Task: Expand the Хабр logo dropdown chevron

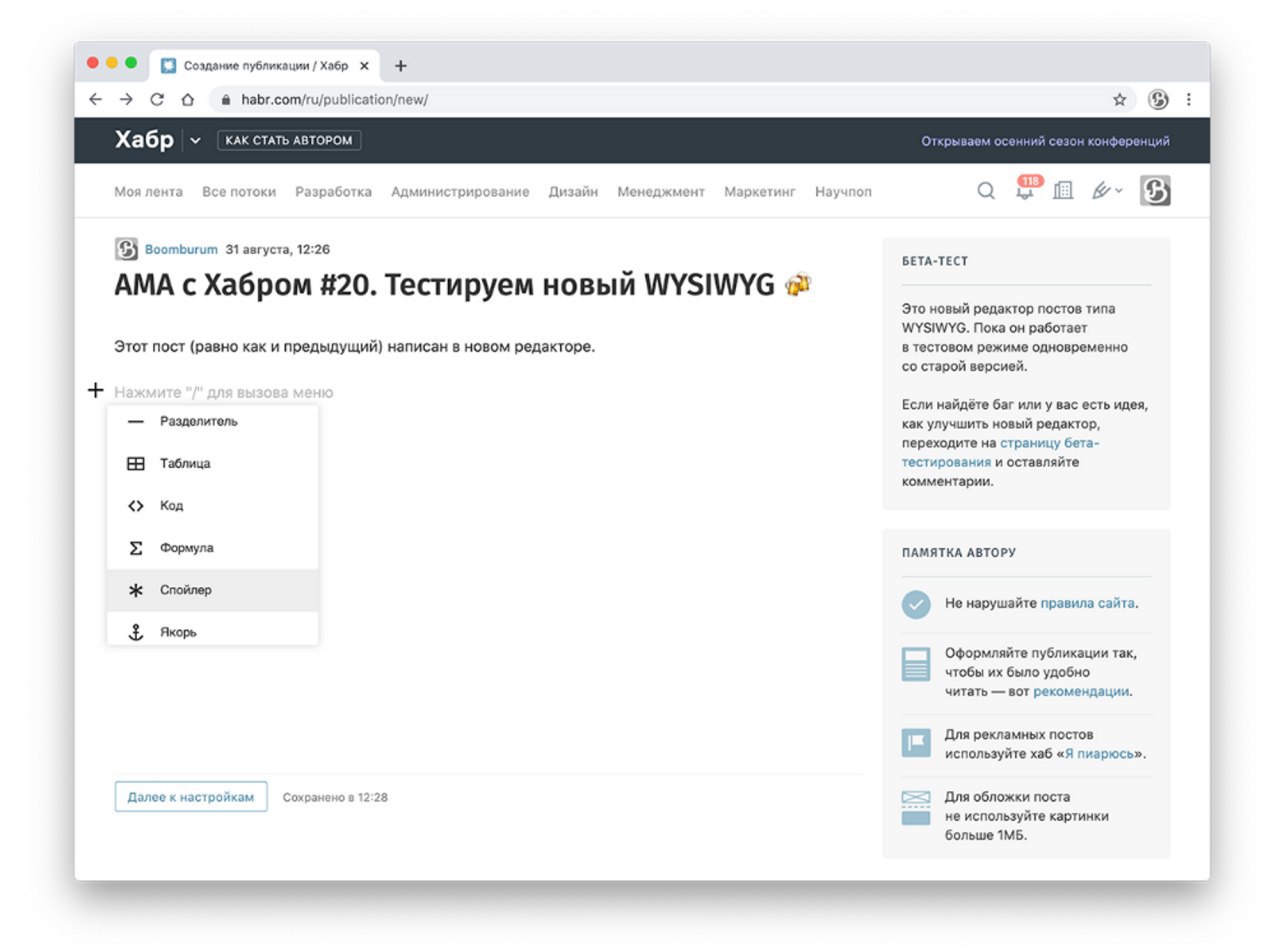Action: point(195,141)
